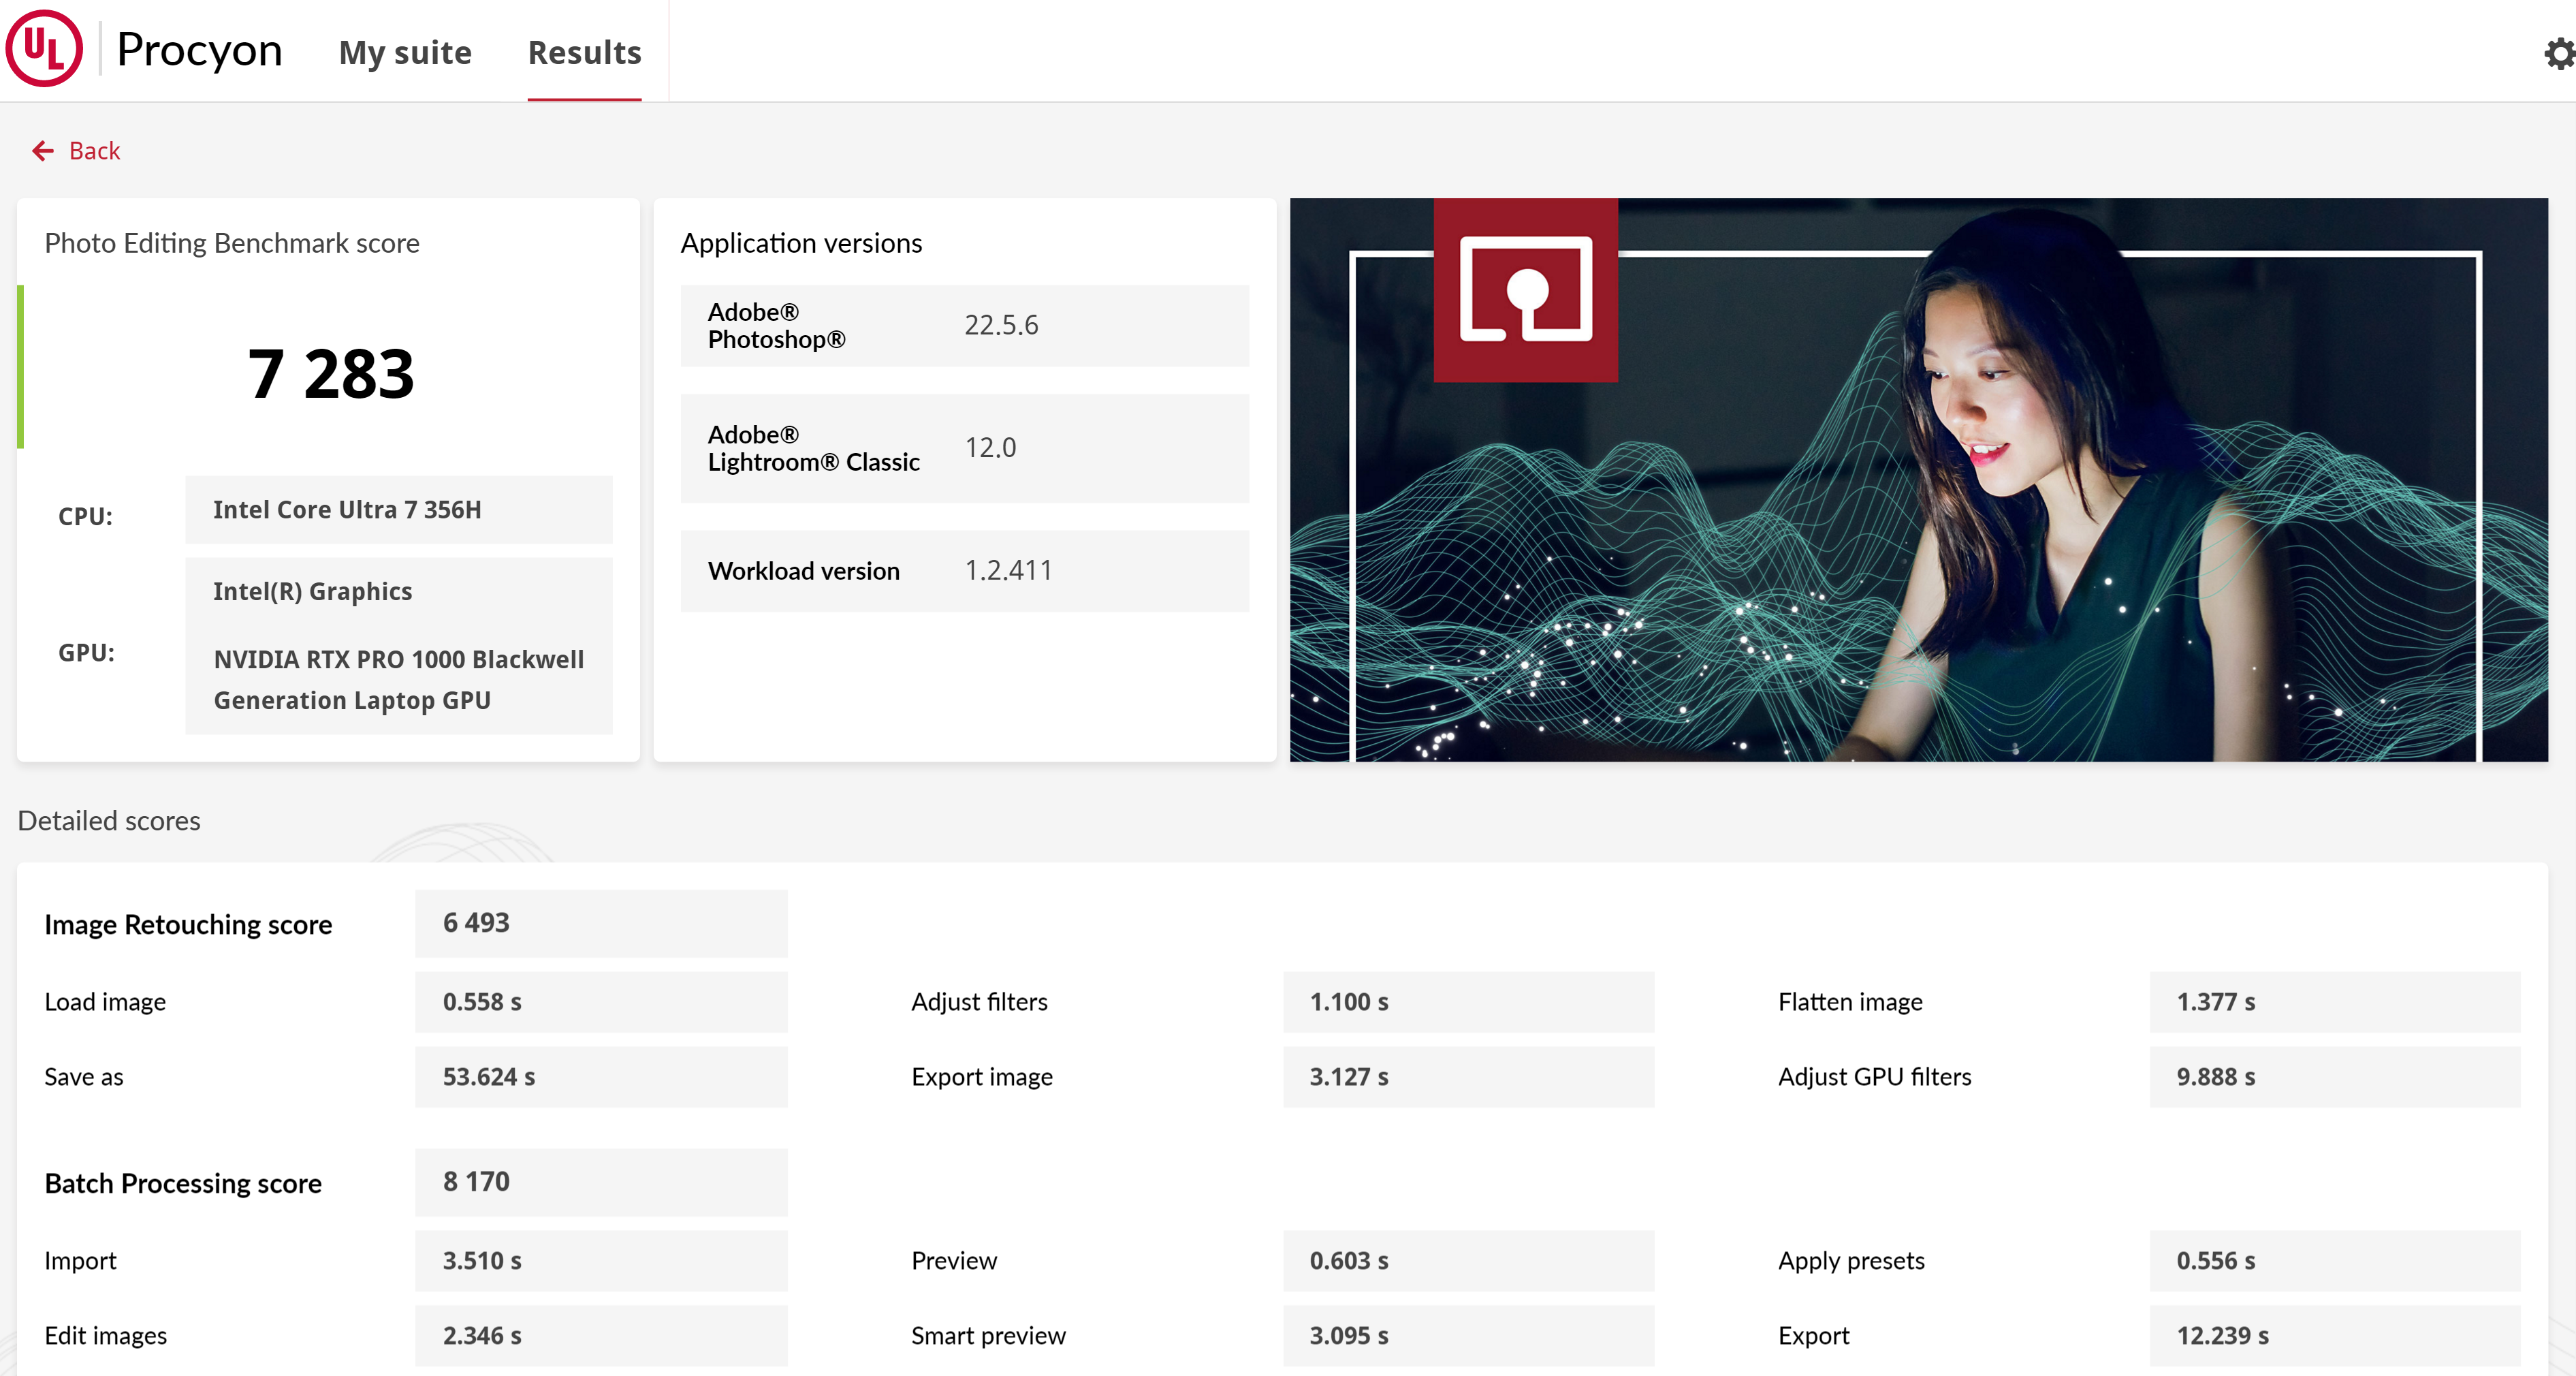Open the My suite tab
Viewport: 2576px width, 1376px height.
coord(405,52)
